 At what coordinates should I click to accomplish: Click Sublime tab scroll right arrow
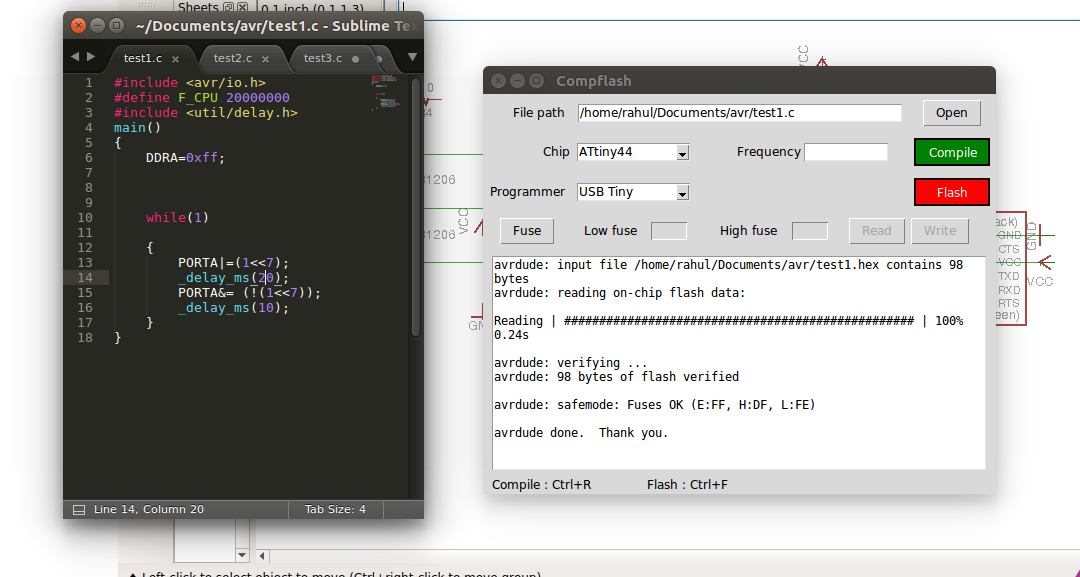(x=91, y=57)
